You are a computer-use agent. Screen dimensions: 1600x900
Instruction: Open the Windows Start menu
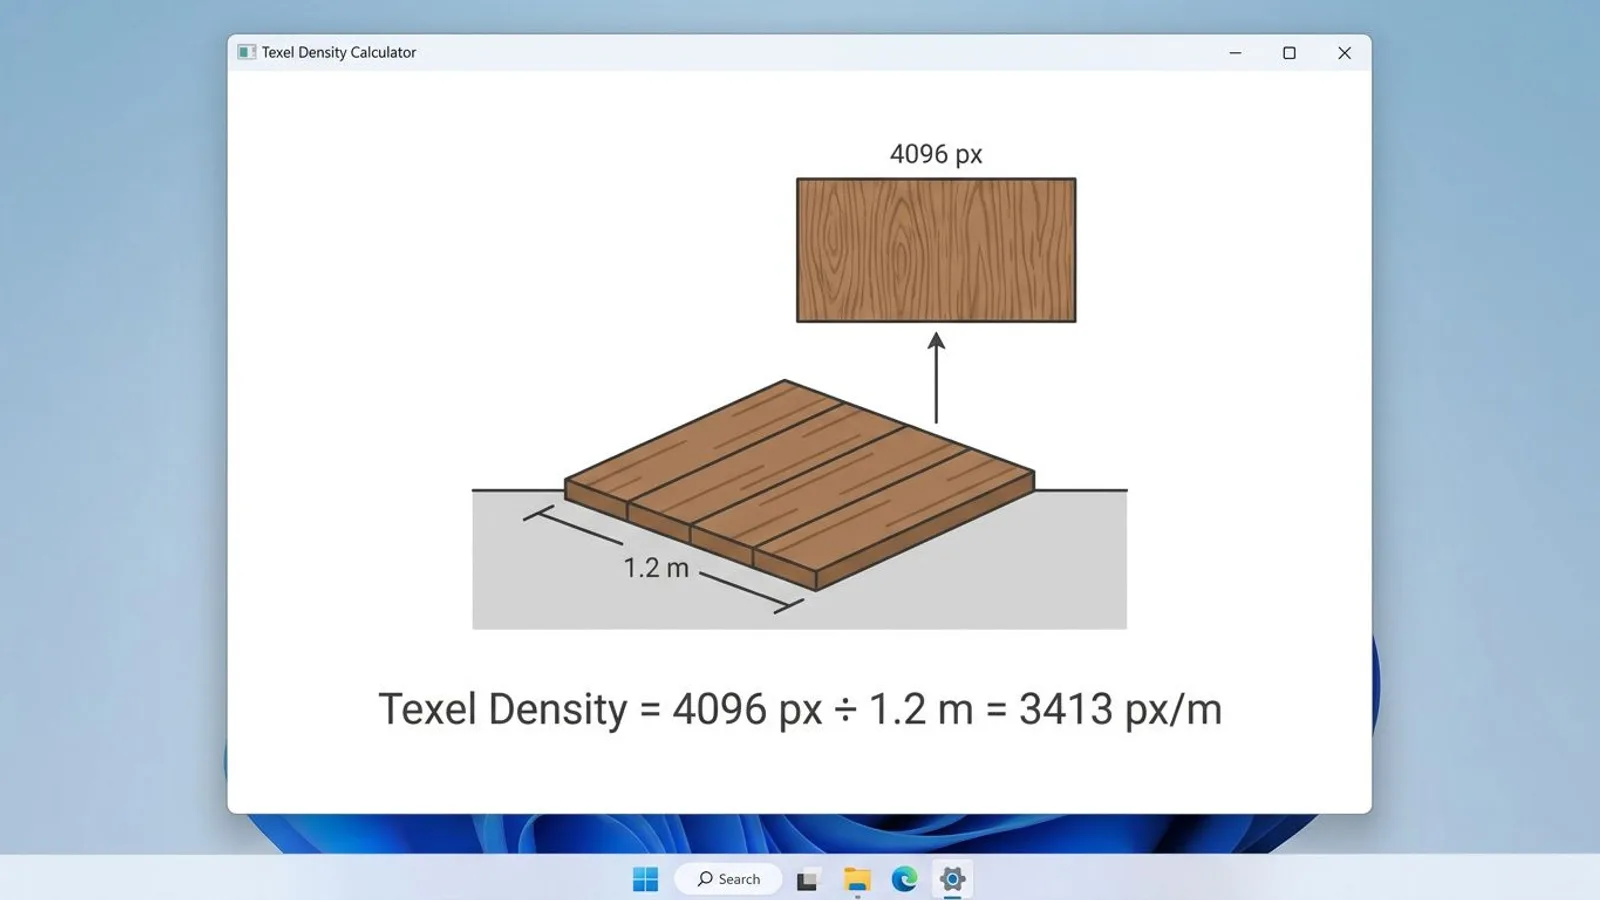tap(645, 879)
